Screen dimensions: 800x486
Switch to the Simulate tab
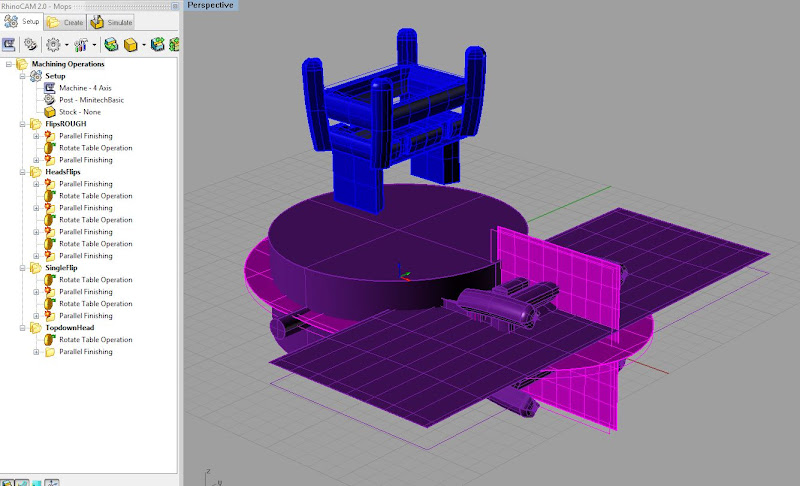coord(111,21)
